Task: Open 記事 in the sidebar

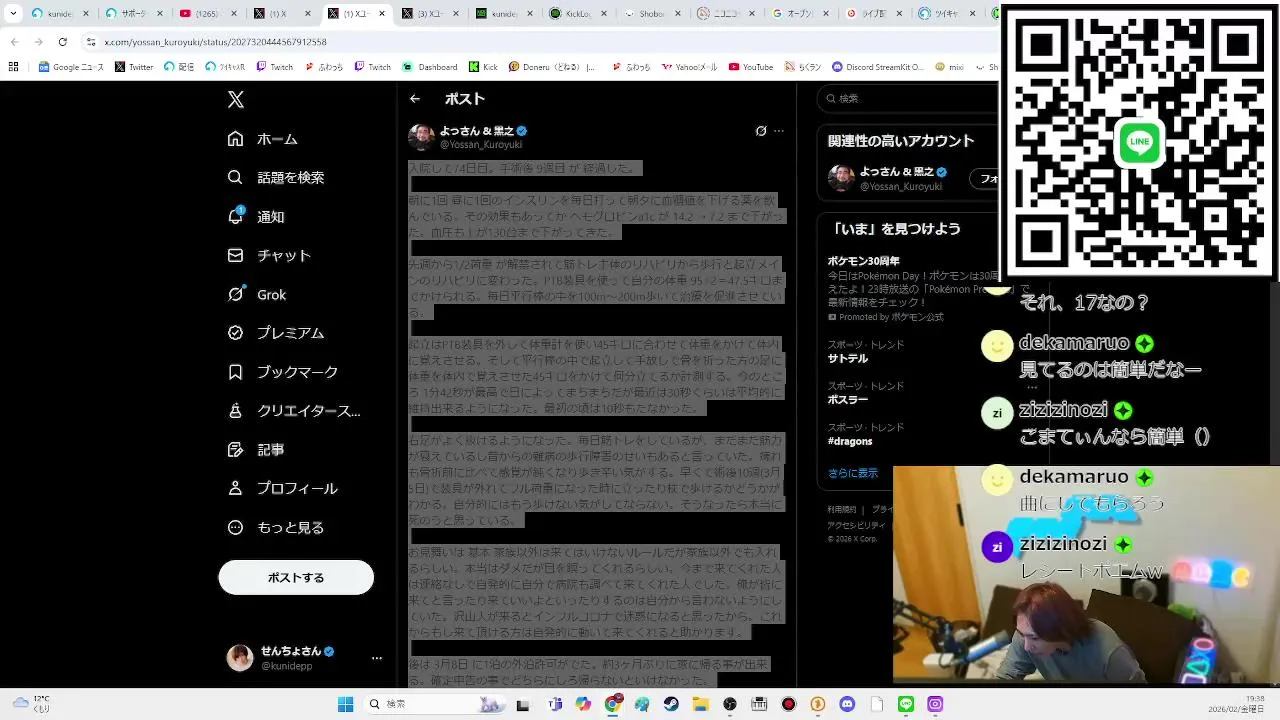Action: pyautogui.click(x=256, y=450)
